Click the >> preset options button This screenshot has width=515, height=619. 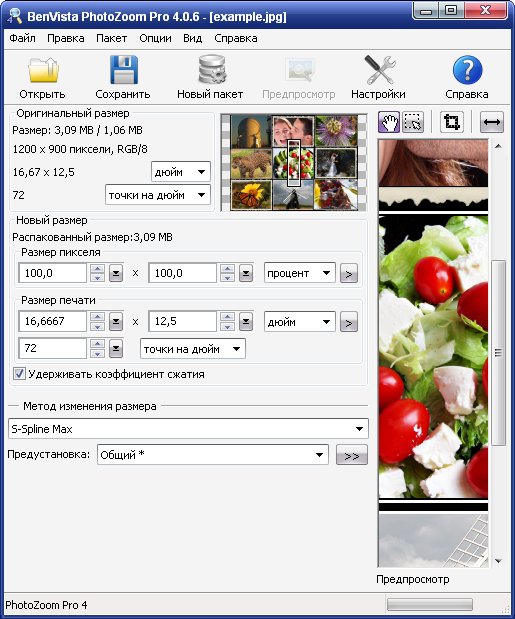pyautogui.click(x=351, y=455)
